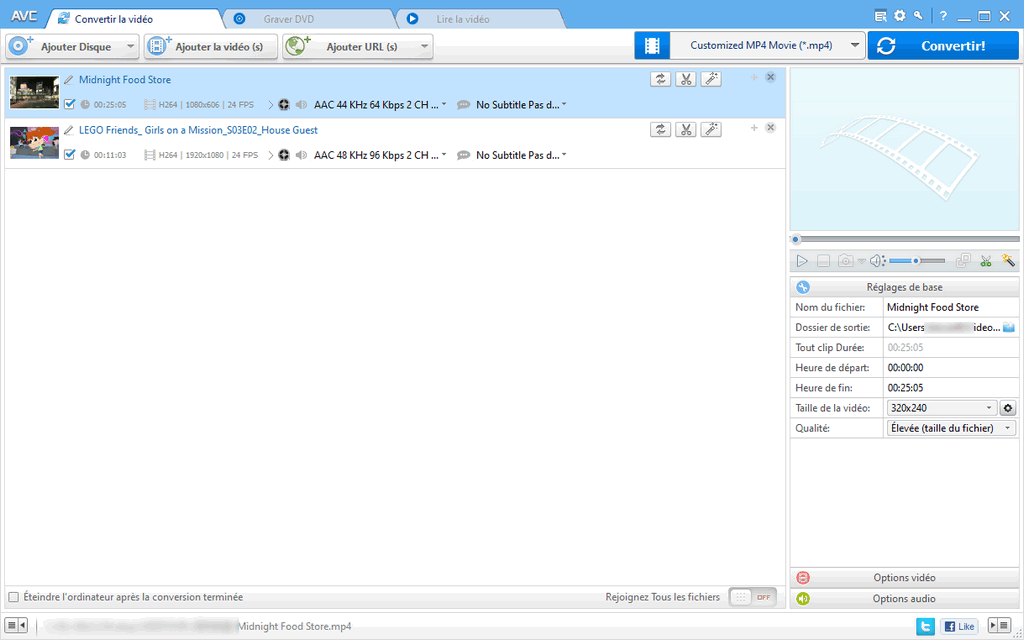Click the Heure de départ time field
The image size is (1024, 640).
tap(951, 368)
